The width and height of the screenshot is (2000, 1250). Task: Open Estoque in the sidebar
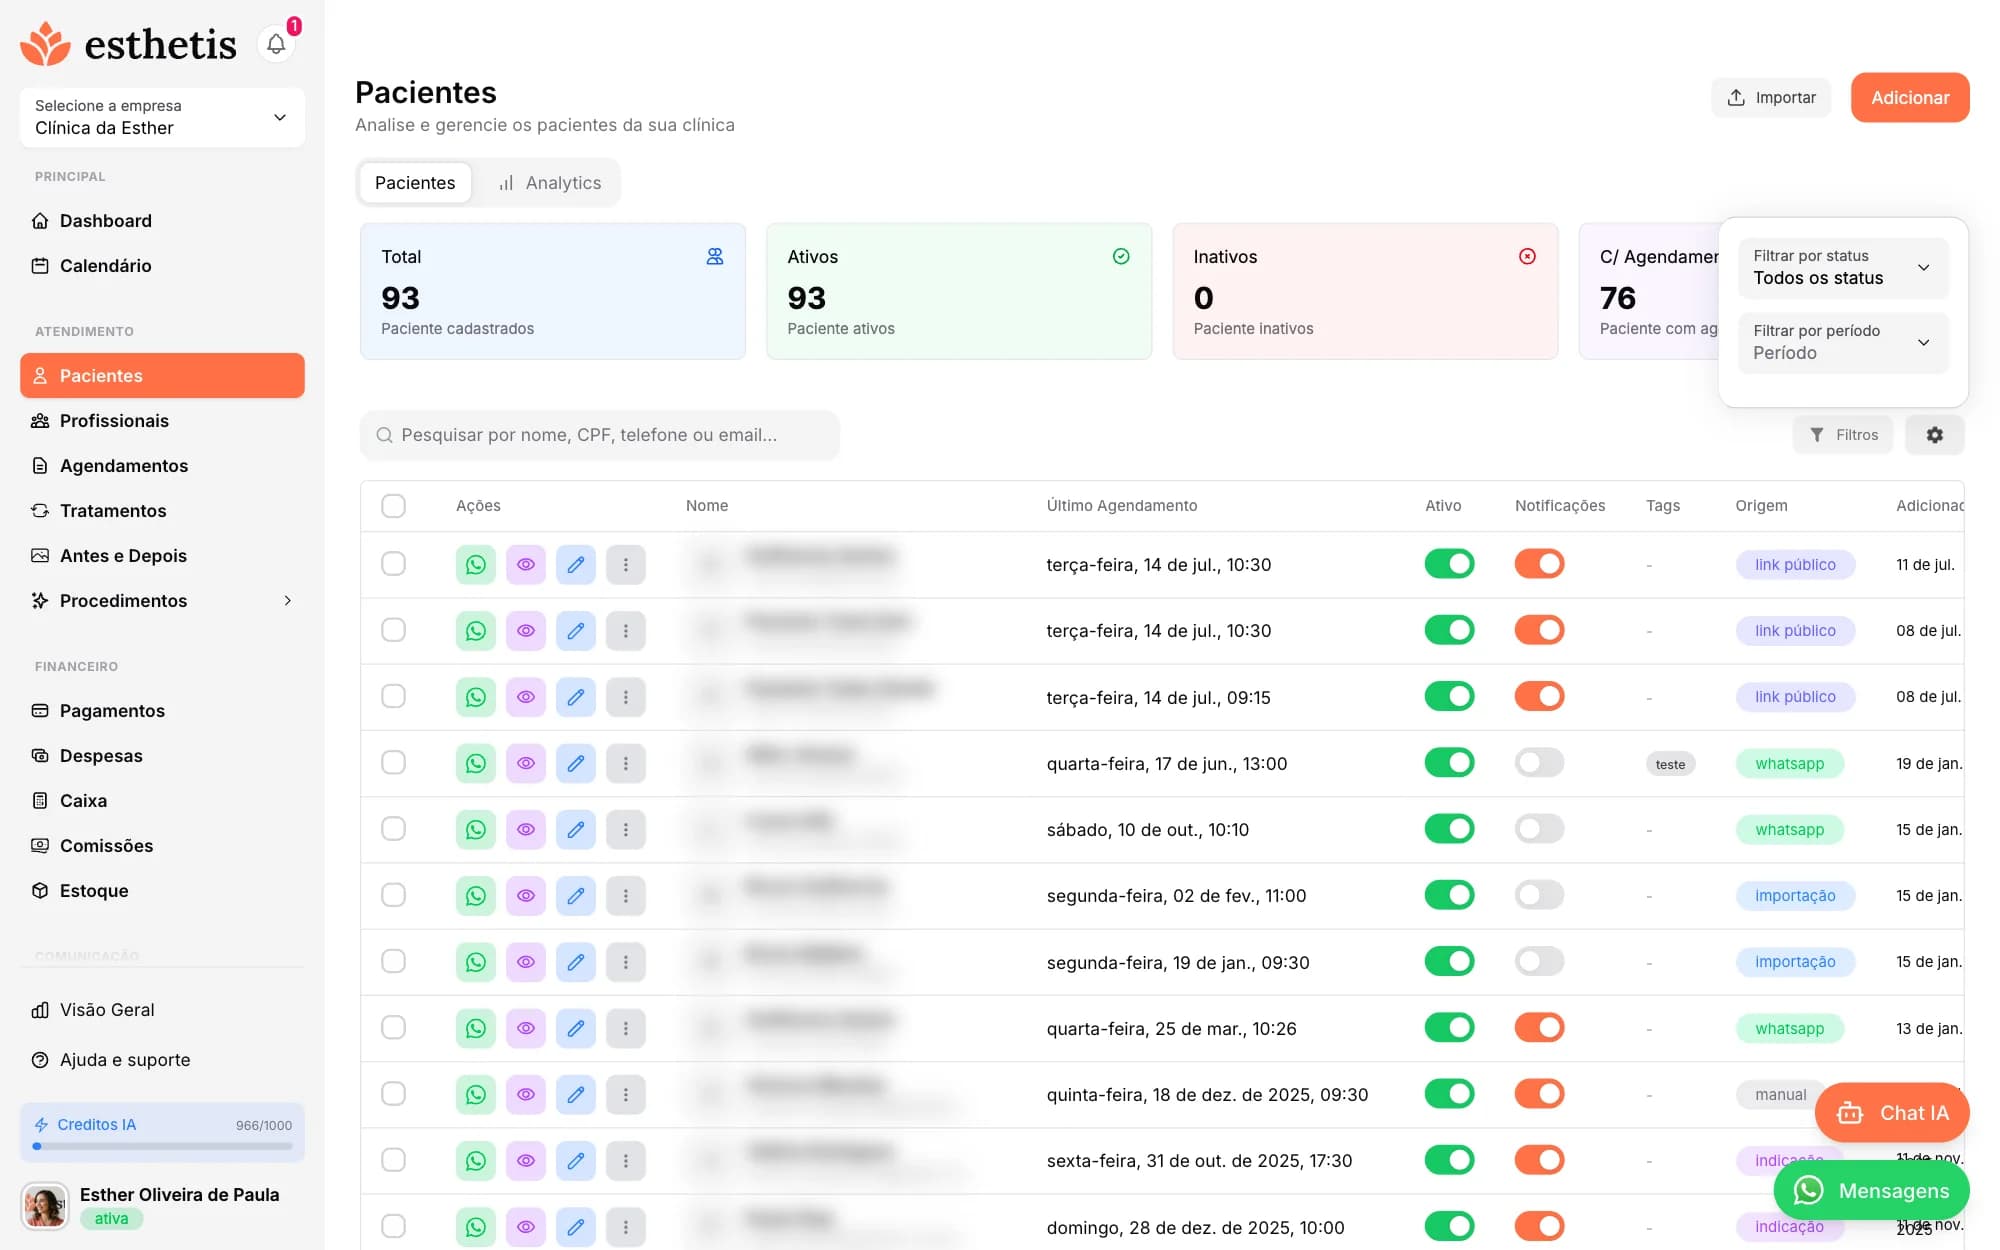coord(162,891)
